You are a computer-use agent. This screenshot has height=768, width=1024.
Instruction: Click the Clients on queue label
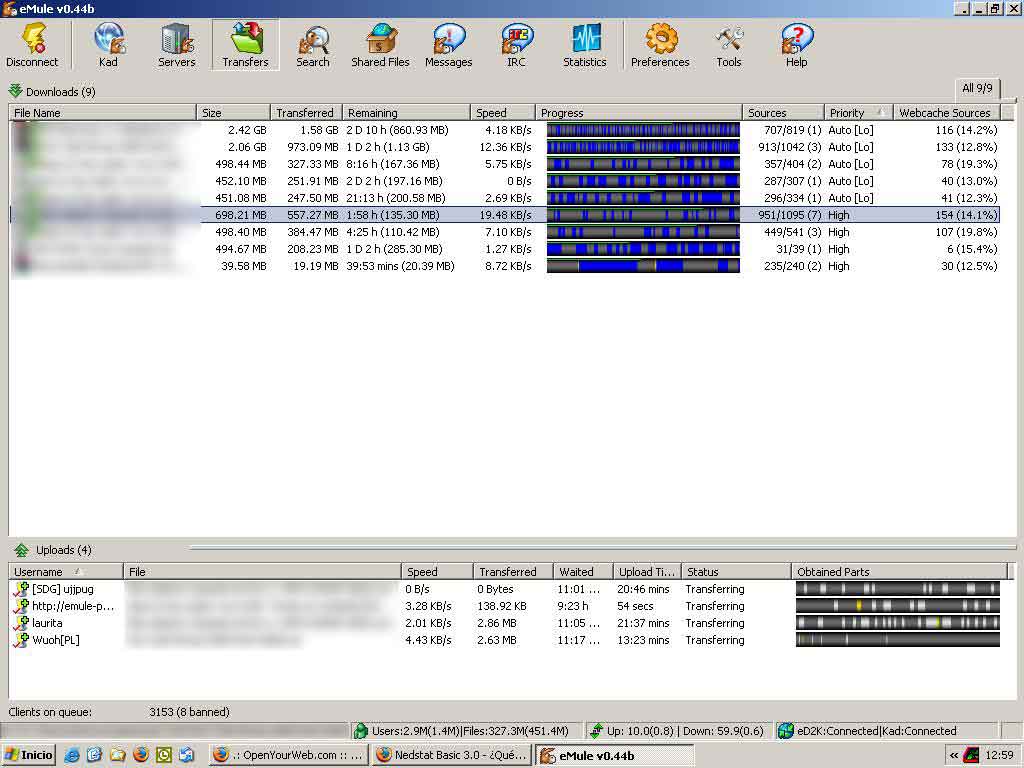(50, 712)
